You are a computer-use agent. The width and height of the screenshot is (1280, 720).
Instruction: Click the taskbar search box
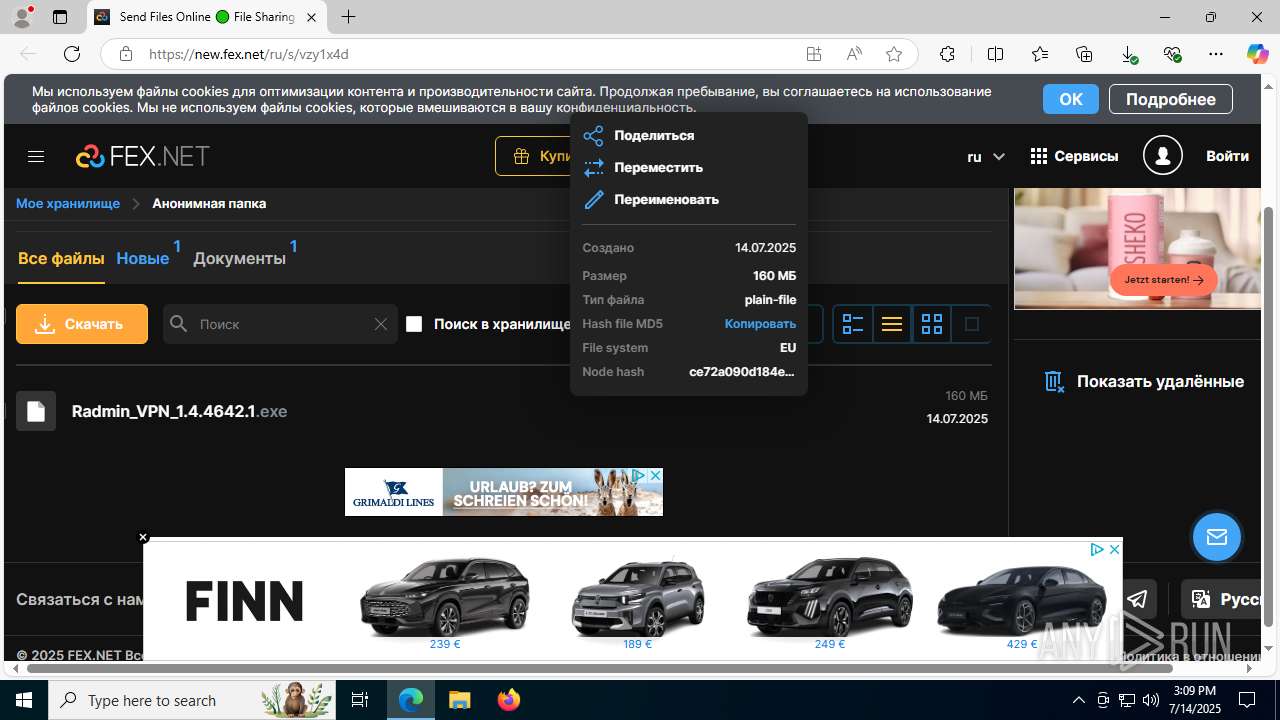190,700
